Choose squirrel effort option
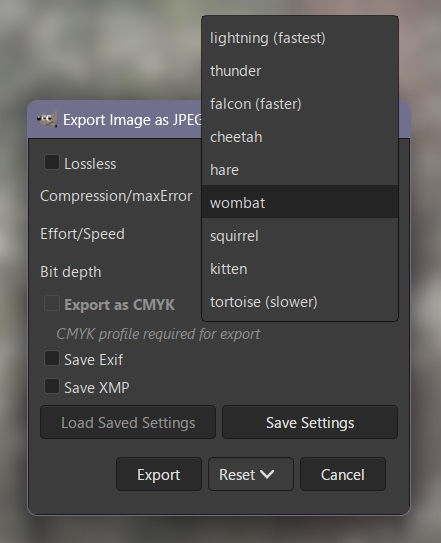Viewport: 441px width, 543px height. click(300, 236)
